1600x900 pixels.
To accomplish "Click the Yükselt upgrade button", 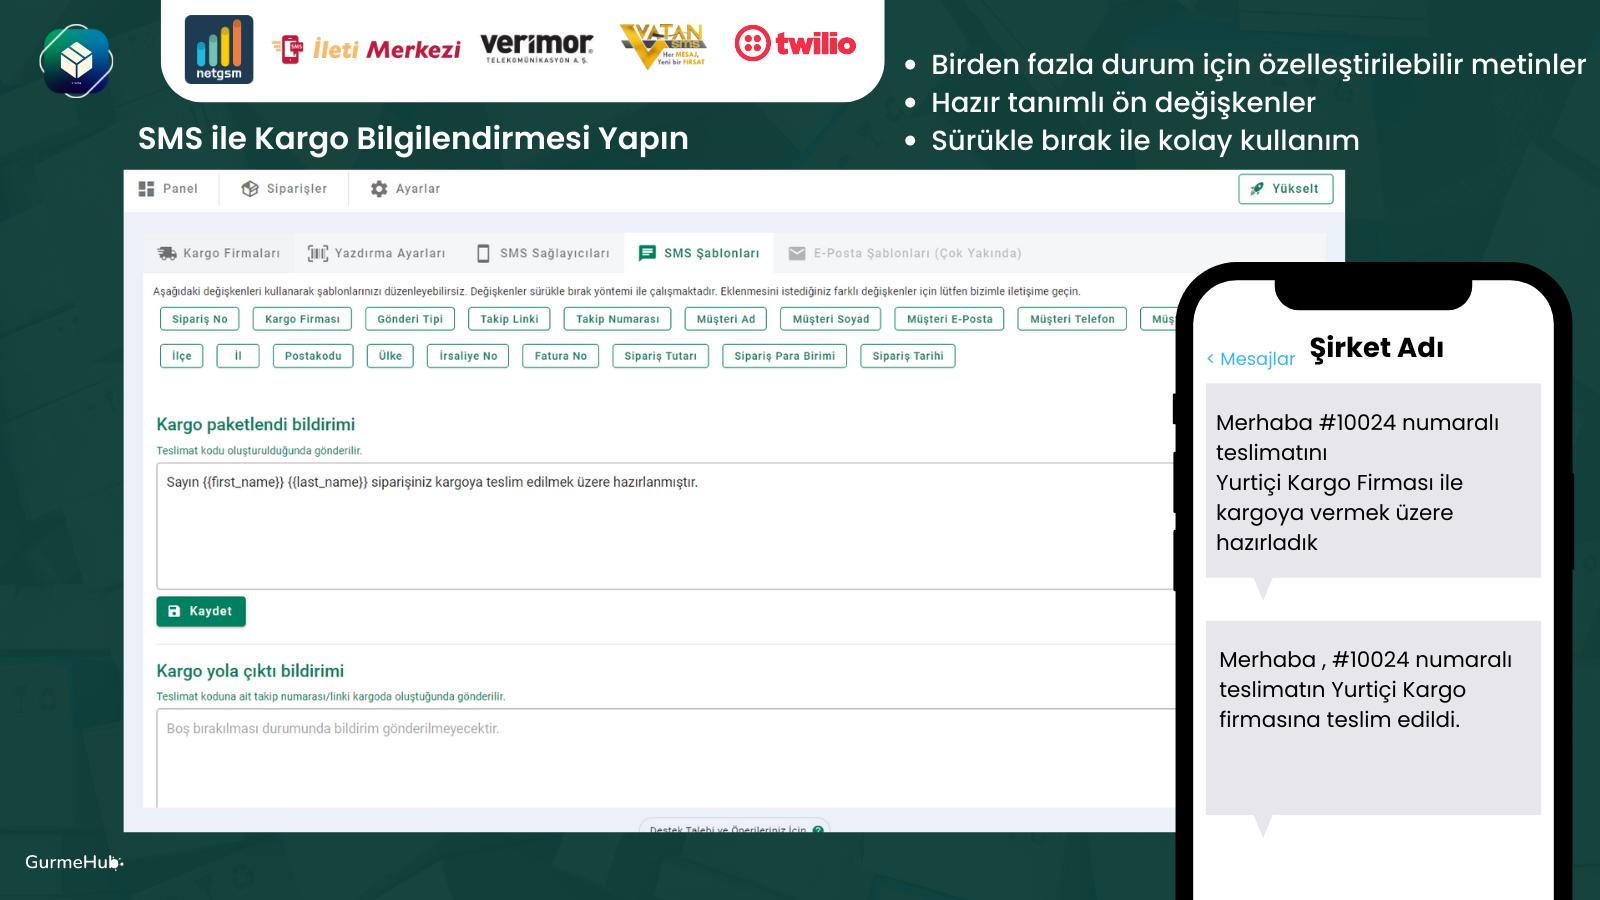I will click(x=1286, y=189).
